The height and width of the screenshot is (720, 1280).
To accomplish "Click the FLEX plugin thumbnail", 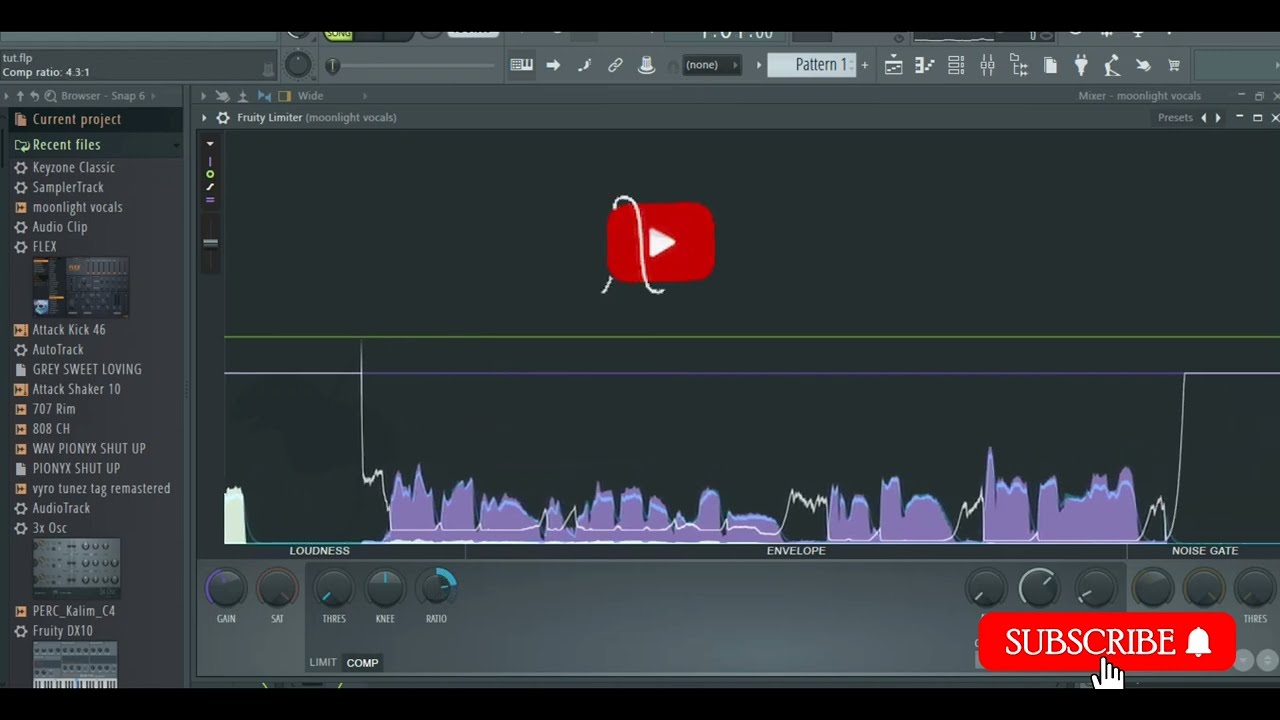I will click(x=80, y=287).
